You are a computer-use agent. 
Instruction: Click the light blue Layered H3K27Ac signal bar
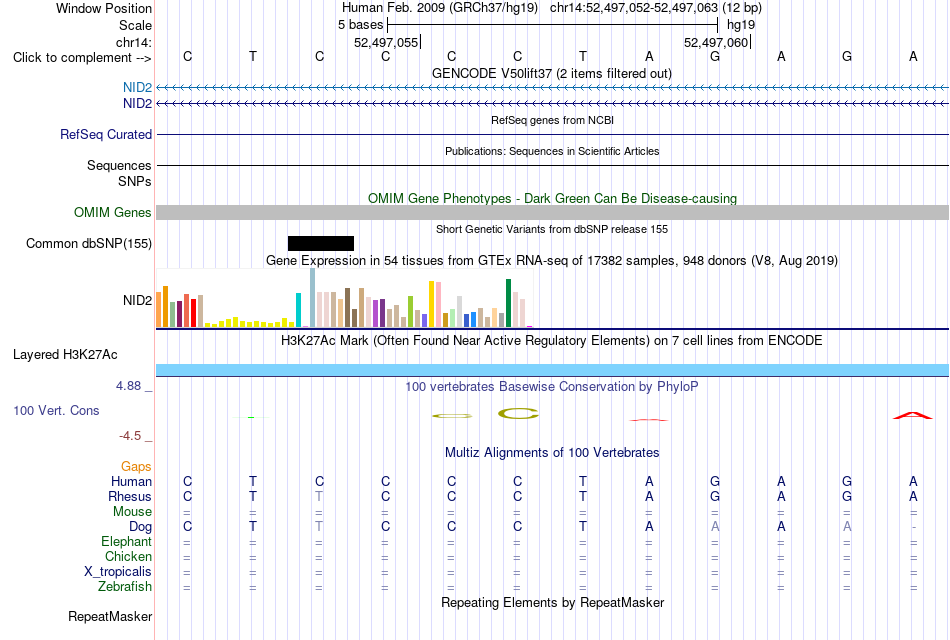[x=552, y=370]
